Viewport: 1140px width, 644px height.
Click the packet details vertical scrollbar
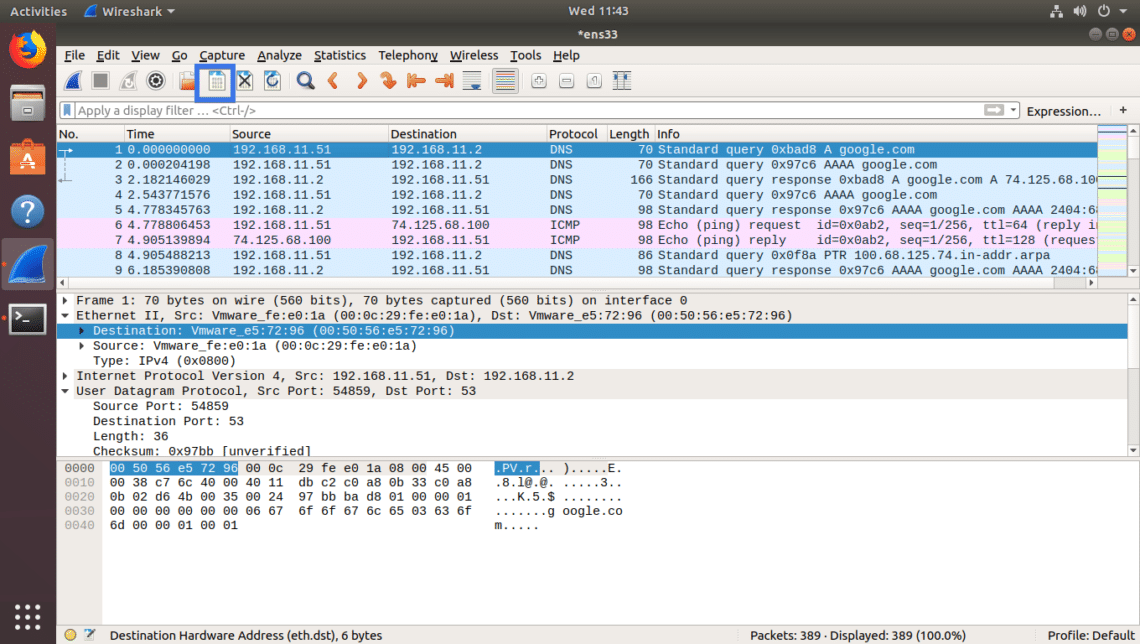pos(1133,375)
